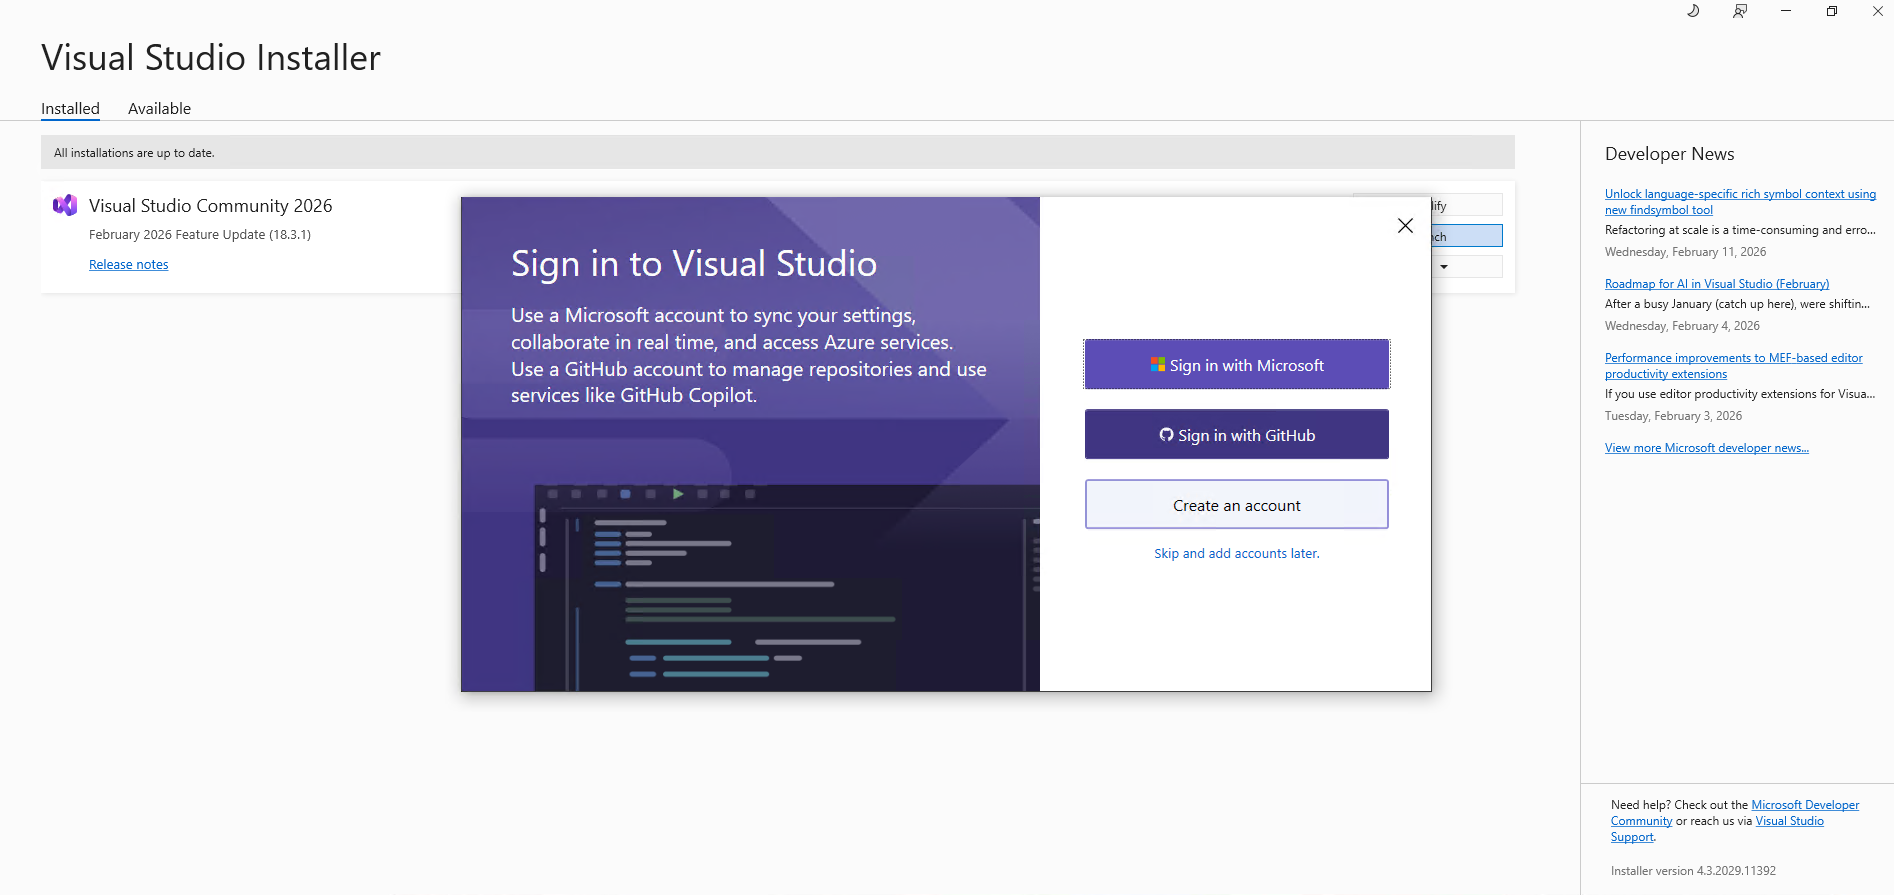Click the date 'Wednesday, February 4, 2026'
This screenshot has height=895, width=1894.
tap(1683, 326)
